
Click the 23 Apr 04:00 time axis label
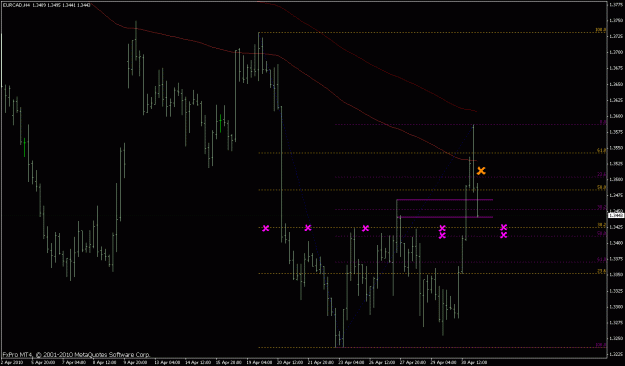(x=350, y=363)
